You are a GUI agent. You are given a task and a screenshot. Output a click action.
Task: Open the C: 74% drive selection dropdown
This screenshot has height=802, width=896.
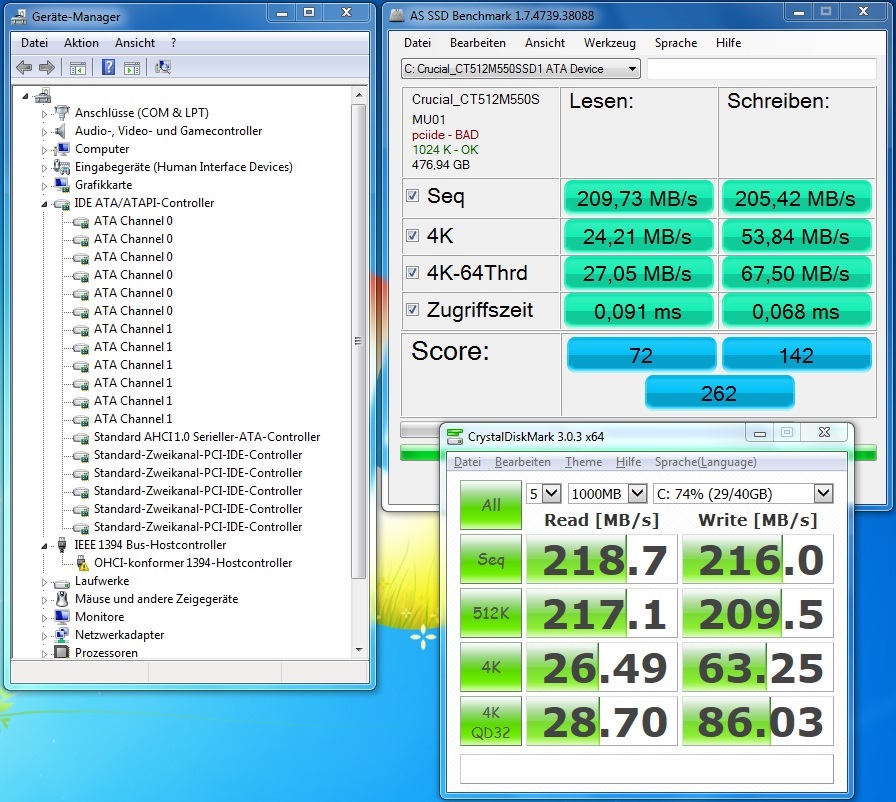823,494
